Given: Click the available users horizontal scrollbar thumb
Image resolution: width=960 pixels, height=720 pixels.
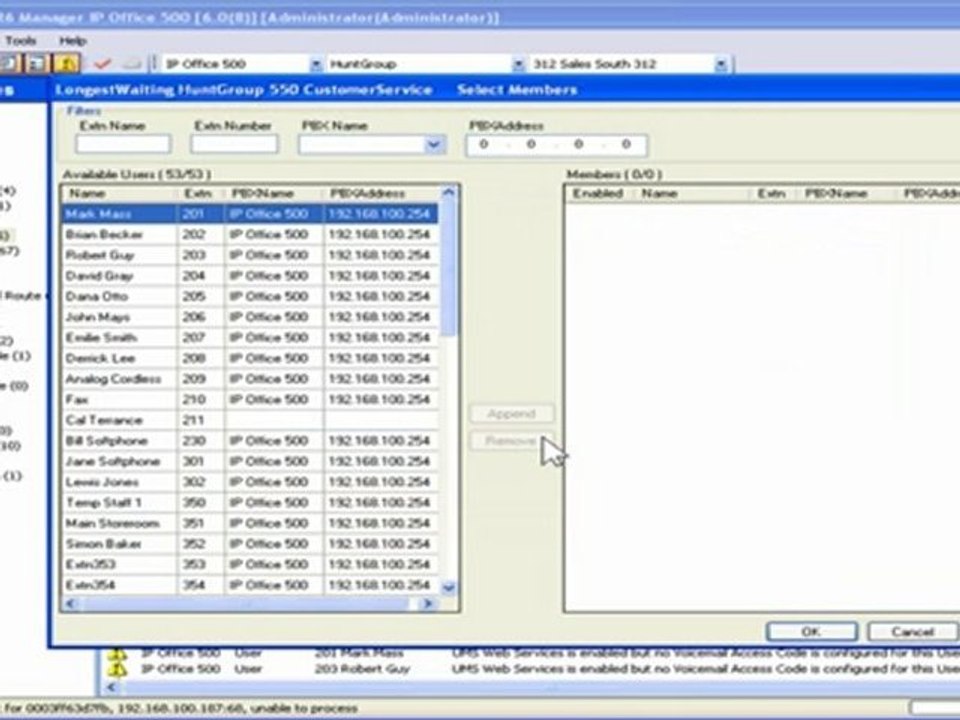Looking at the screenshot, I should click(x=245, y=604).
